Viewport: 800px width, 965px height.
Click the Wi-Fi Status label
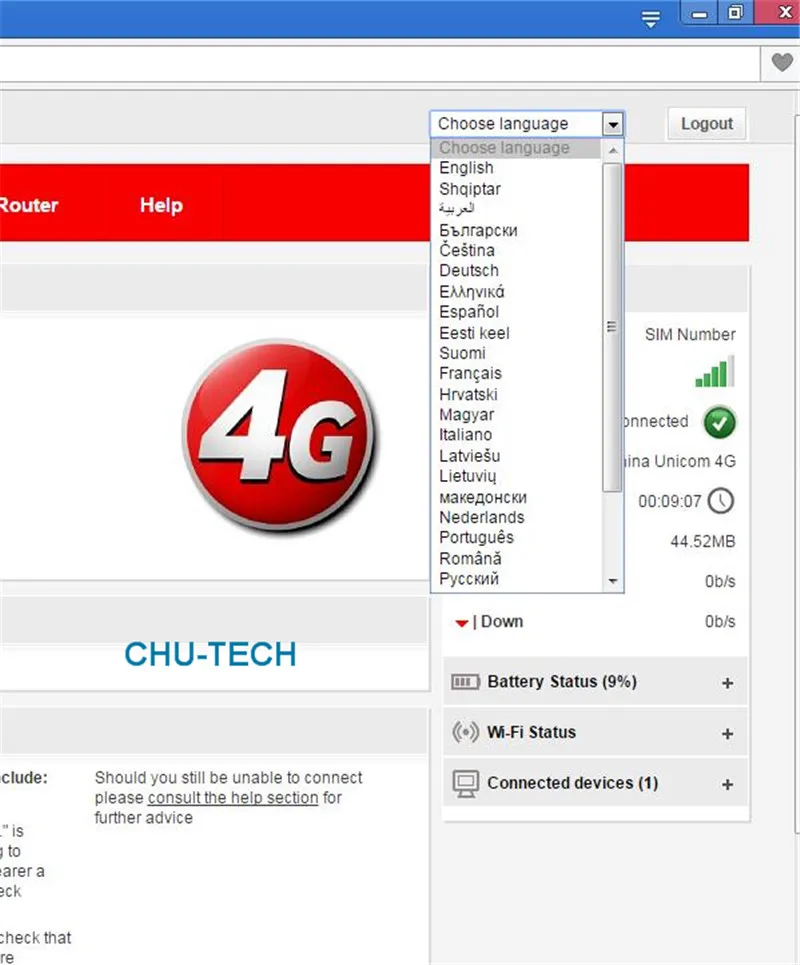coord(532,732)
